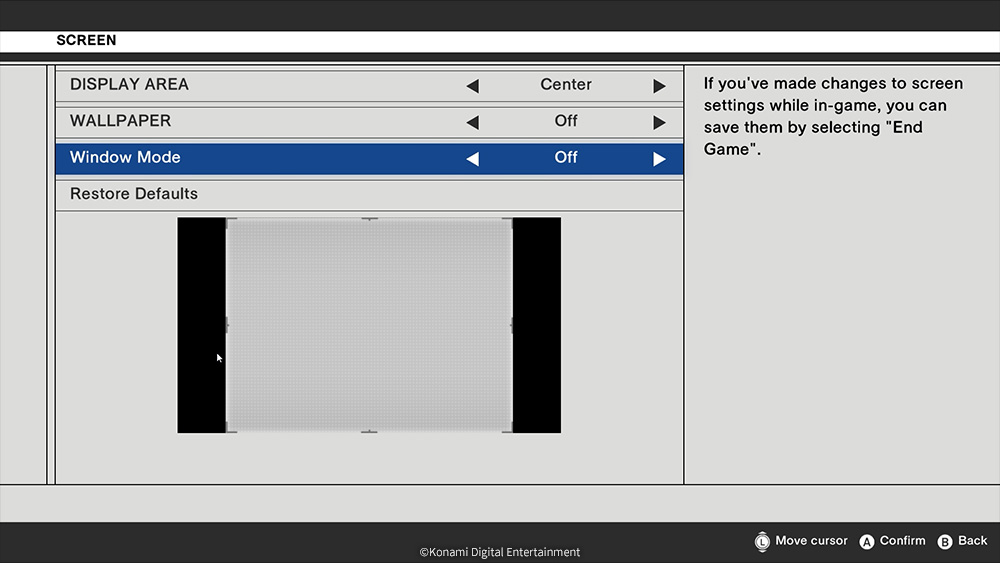Screen dimensions: 1000x563
Task: Select the DISPLAY AREA Center value
Action: [x=566, y=85]
